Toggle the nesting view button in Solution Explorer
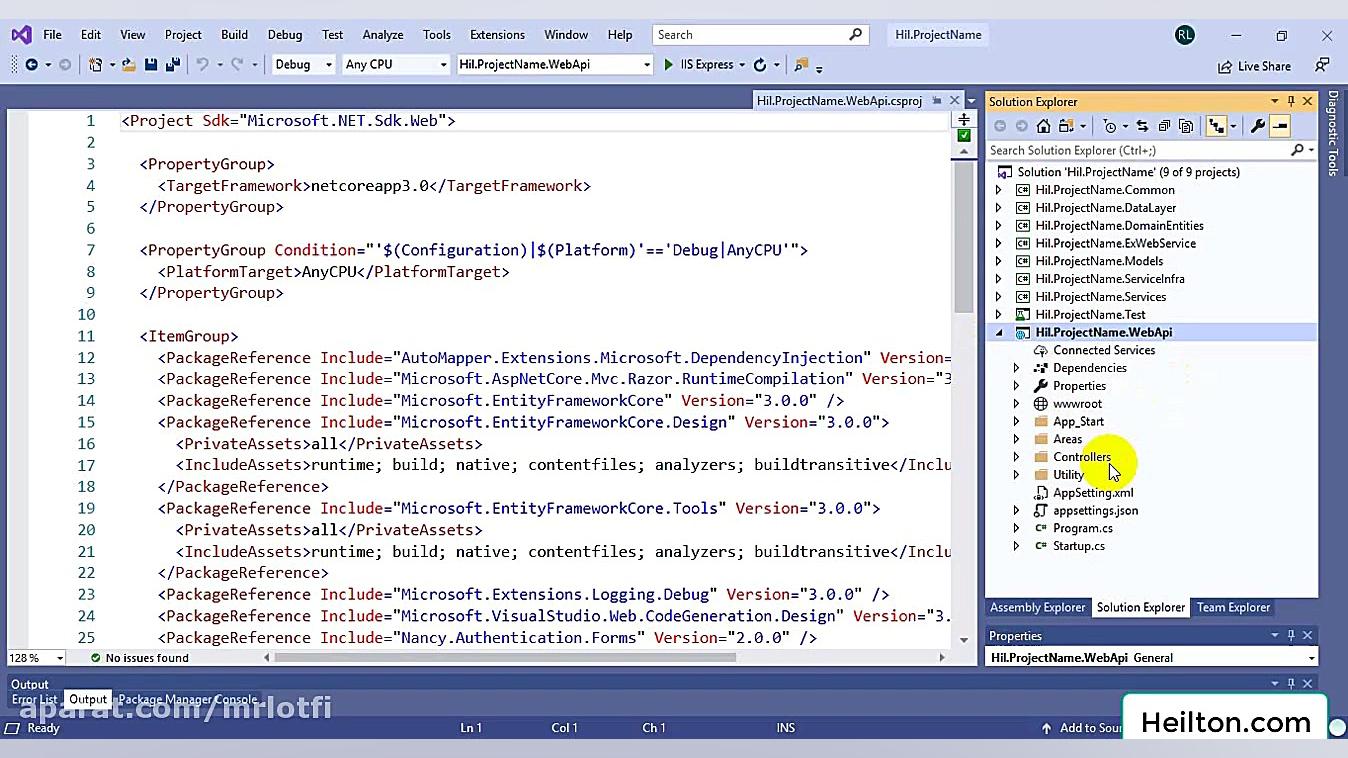The height and width of the screenshot is (758, 1348). point(1216,126)
